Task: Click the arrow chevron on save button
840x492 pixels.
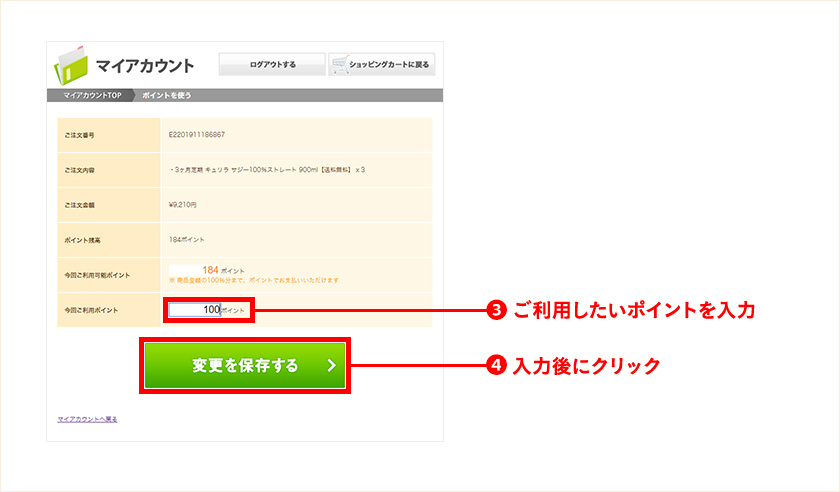Action: (x=332, y=366)
